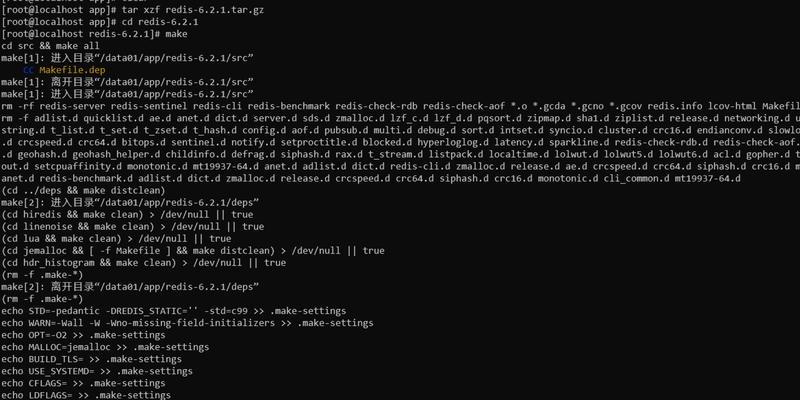This screenshot has width=800, height=400.
Task: Click the '(cd linenoise && make clean)' line
Action: 133,227
